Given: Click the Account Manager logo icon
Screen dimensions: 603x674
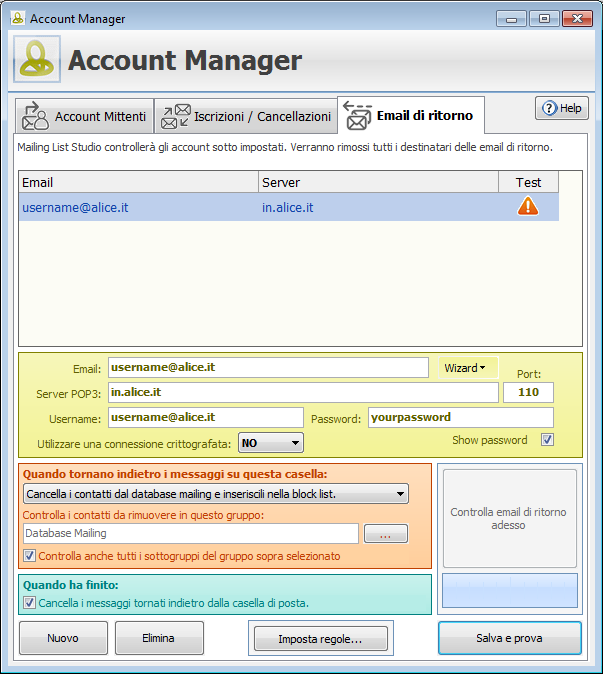Looking at the screenshot, I should pos(37,60).
